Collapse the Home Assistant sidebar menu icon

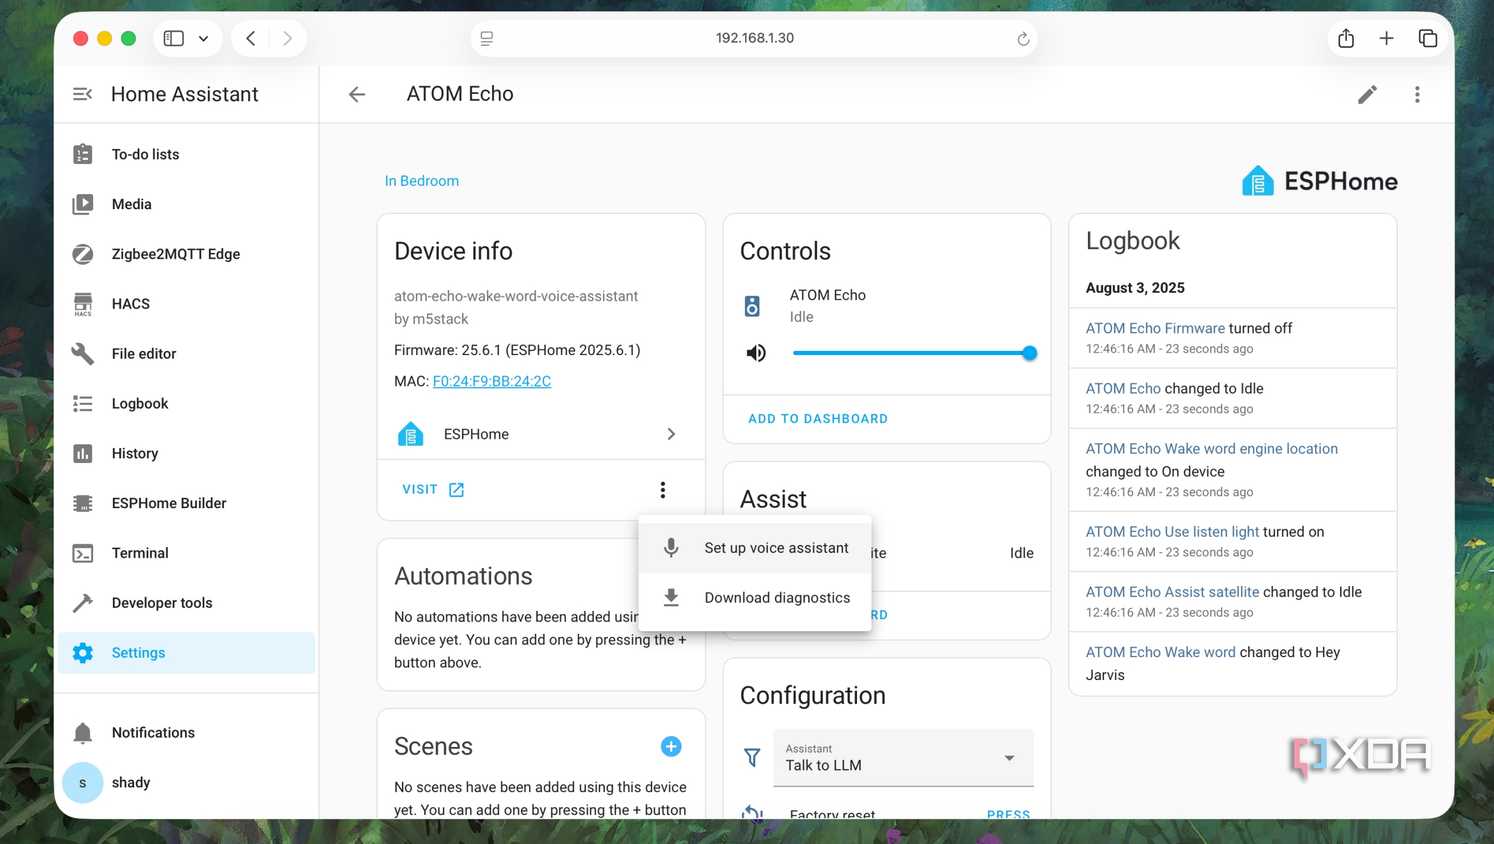(x=82, y=94)
